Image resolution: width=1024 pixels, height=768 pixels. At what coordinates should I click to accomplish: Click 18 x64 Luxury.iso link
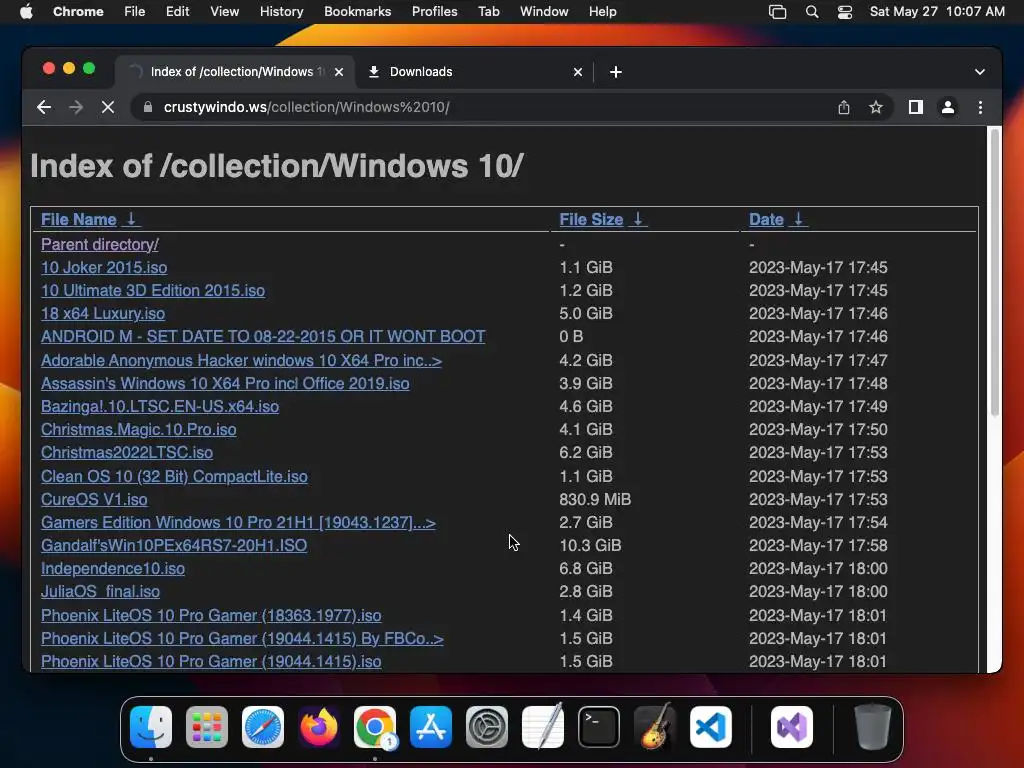tap(103, 313)
